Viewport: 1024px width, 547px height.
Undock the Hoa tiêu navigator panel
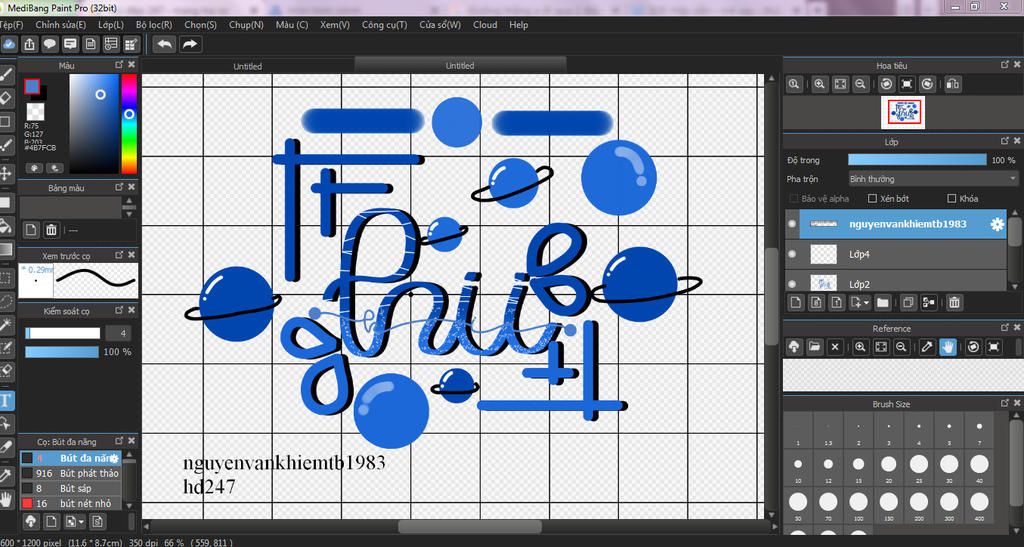(1004, 65)
